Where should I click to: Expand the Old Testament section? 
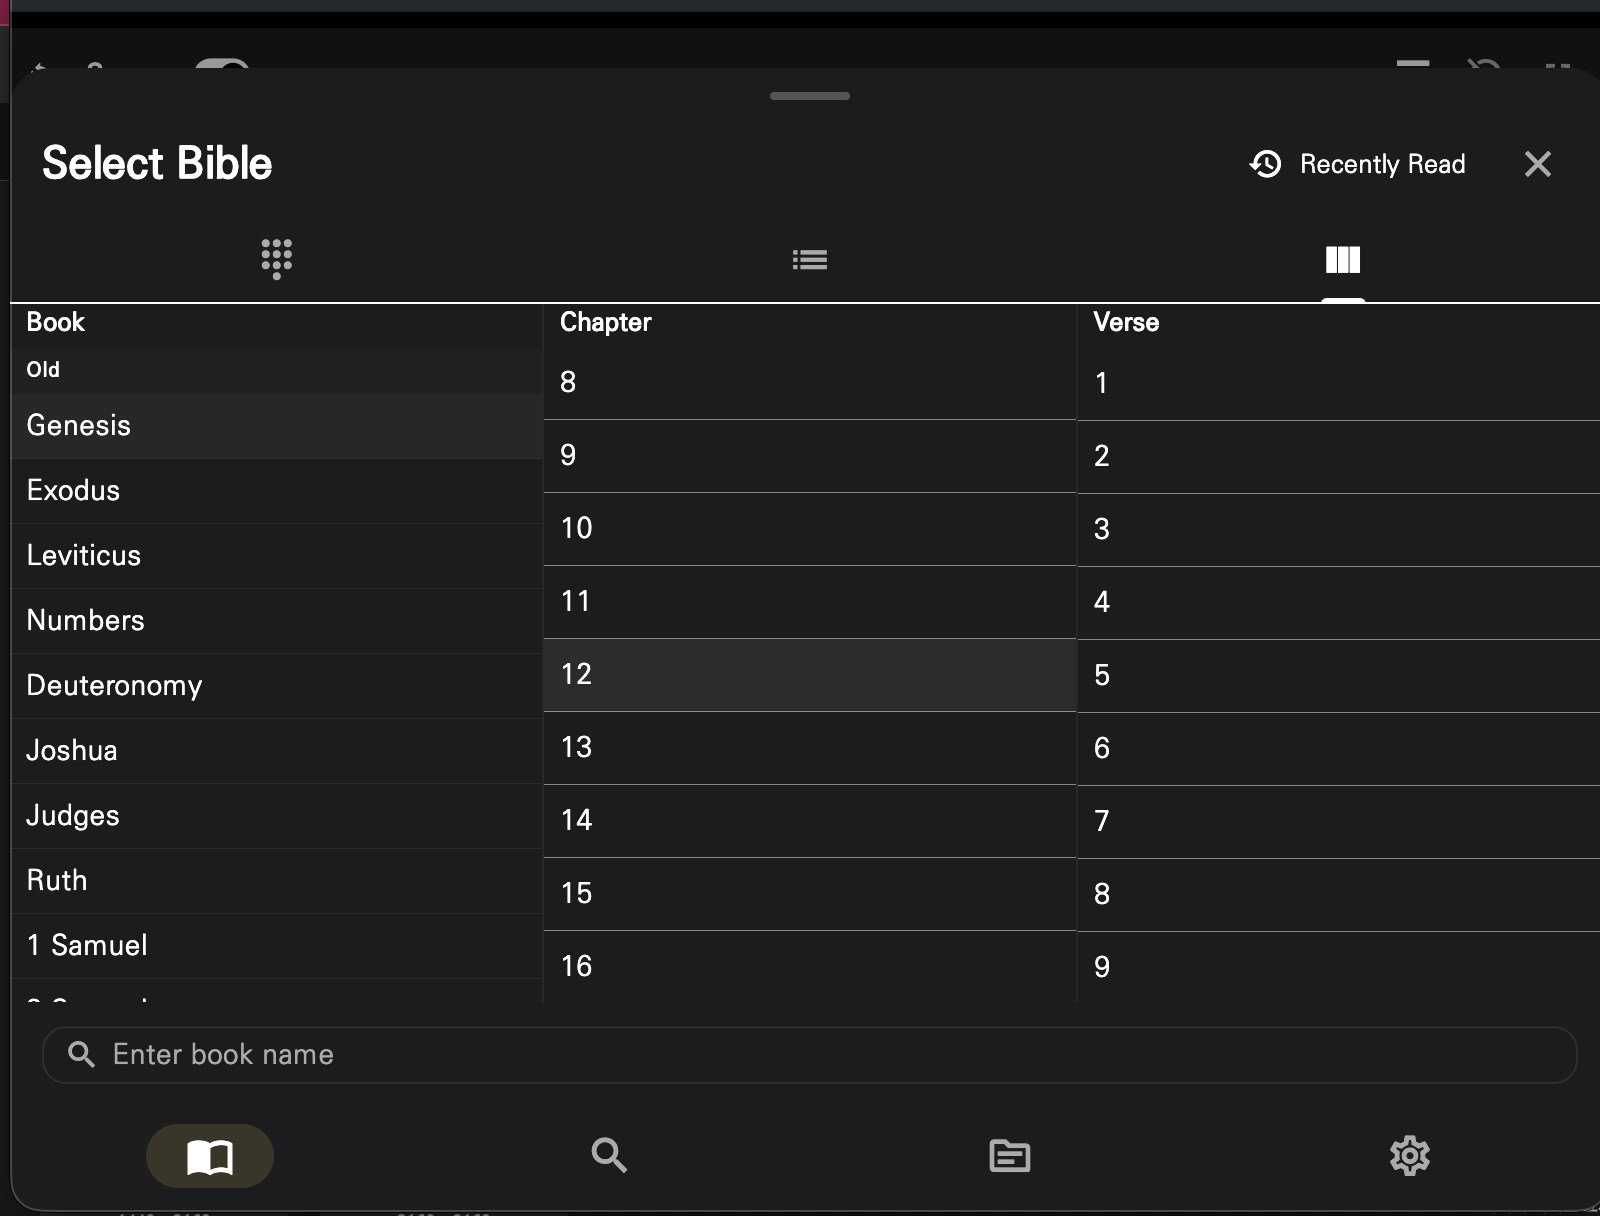coord(43,370)
